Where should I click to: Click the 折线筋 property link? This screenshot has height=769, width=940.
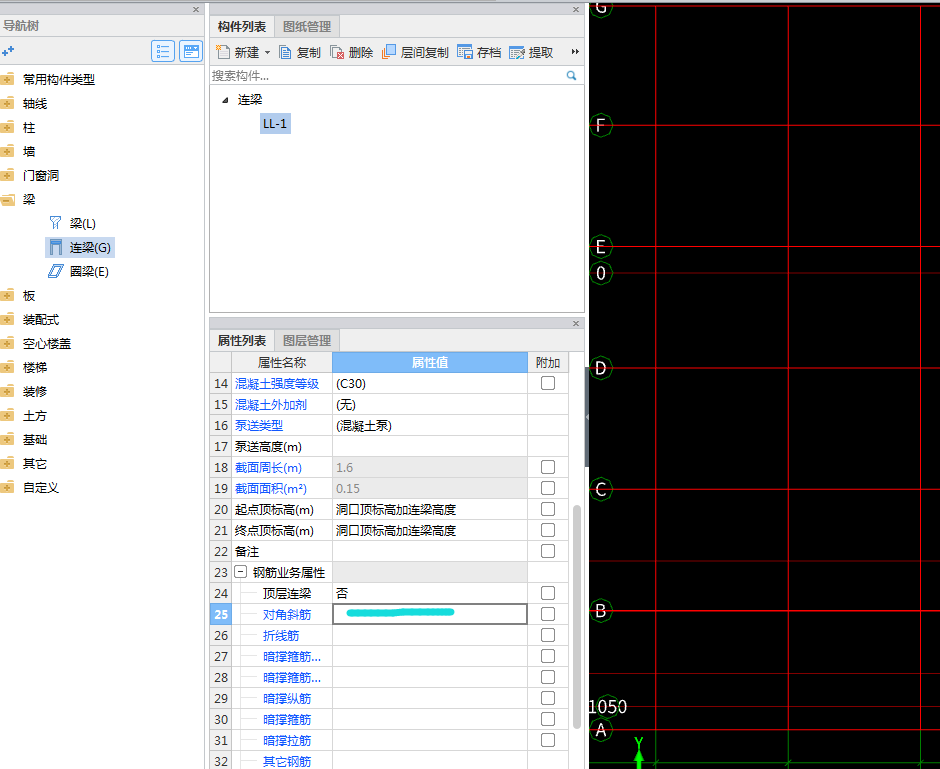point(281,635)
